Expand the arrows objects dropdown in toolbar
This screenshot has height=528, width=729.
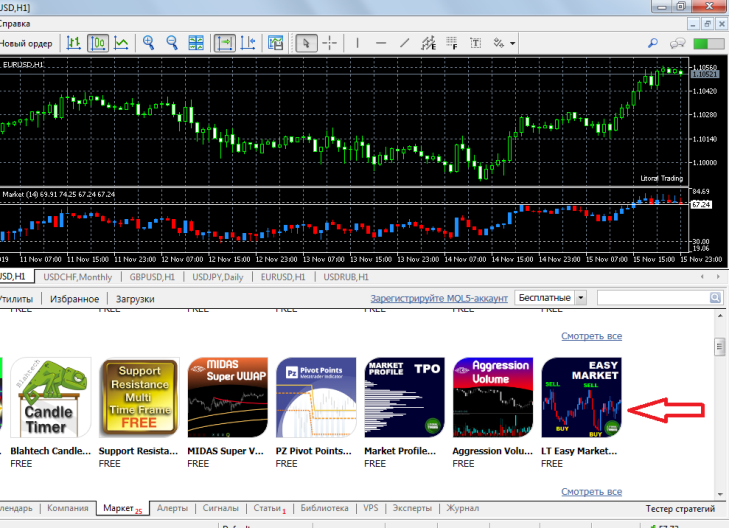[x=513, y=43]
